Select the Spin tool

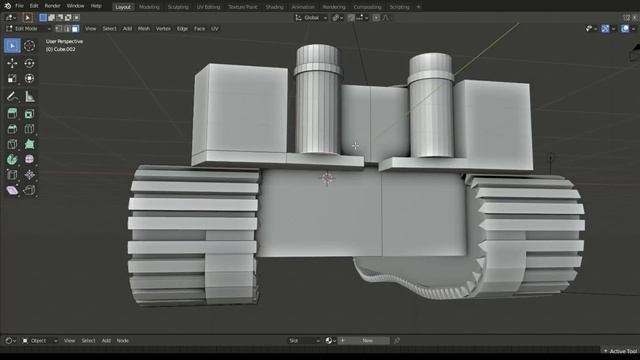point(12,160)
